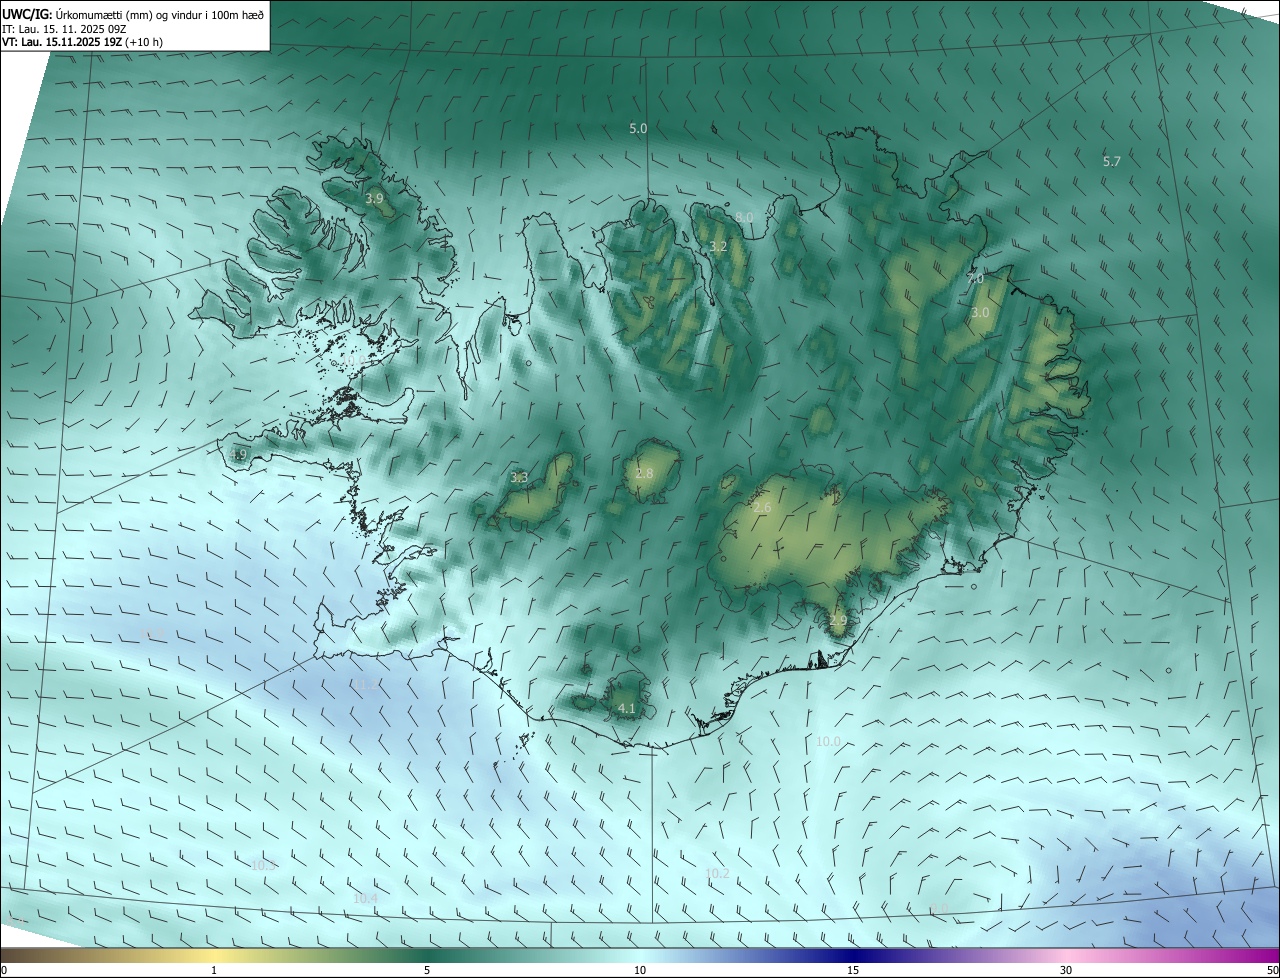
Task: Click the 10.3 value in the southwest sea
Action: 262,865
